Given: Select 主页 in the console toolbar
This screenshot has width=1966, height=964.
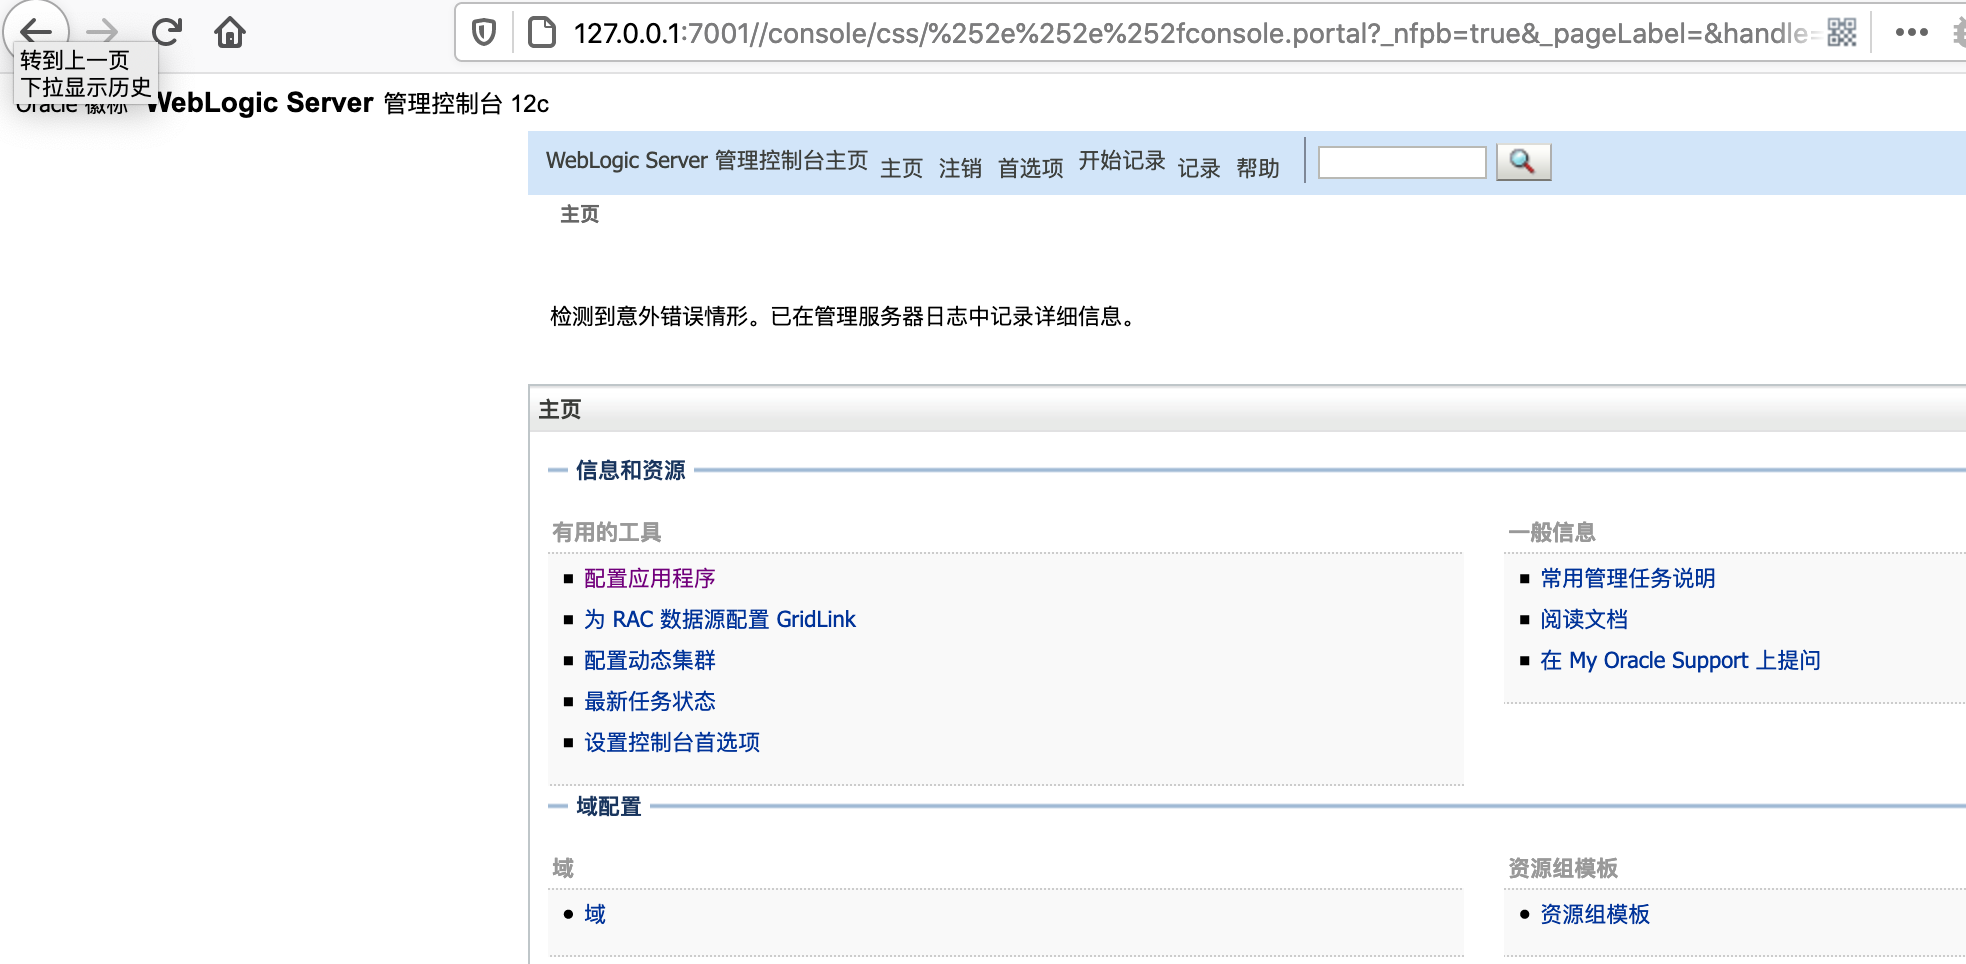Looking at the screenshot, I should point(901,168).
